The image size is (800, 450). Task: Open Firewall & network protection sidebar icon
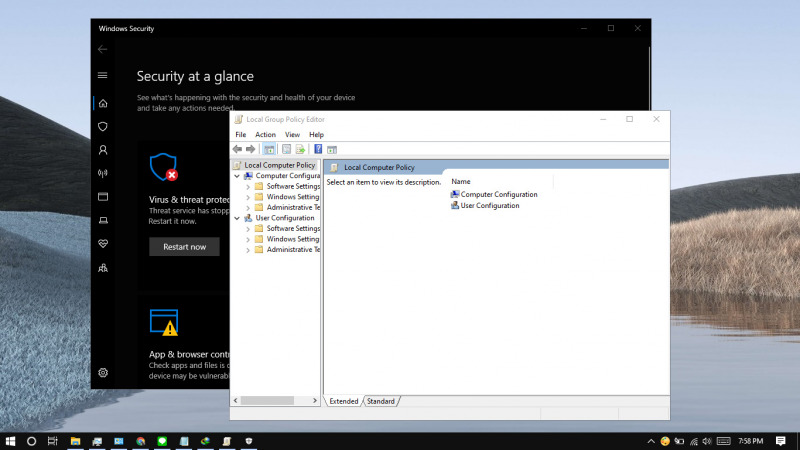(x=103, y=173)
